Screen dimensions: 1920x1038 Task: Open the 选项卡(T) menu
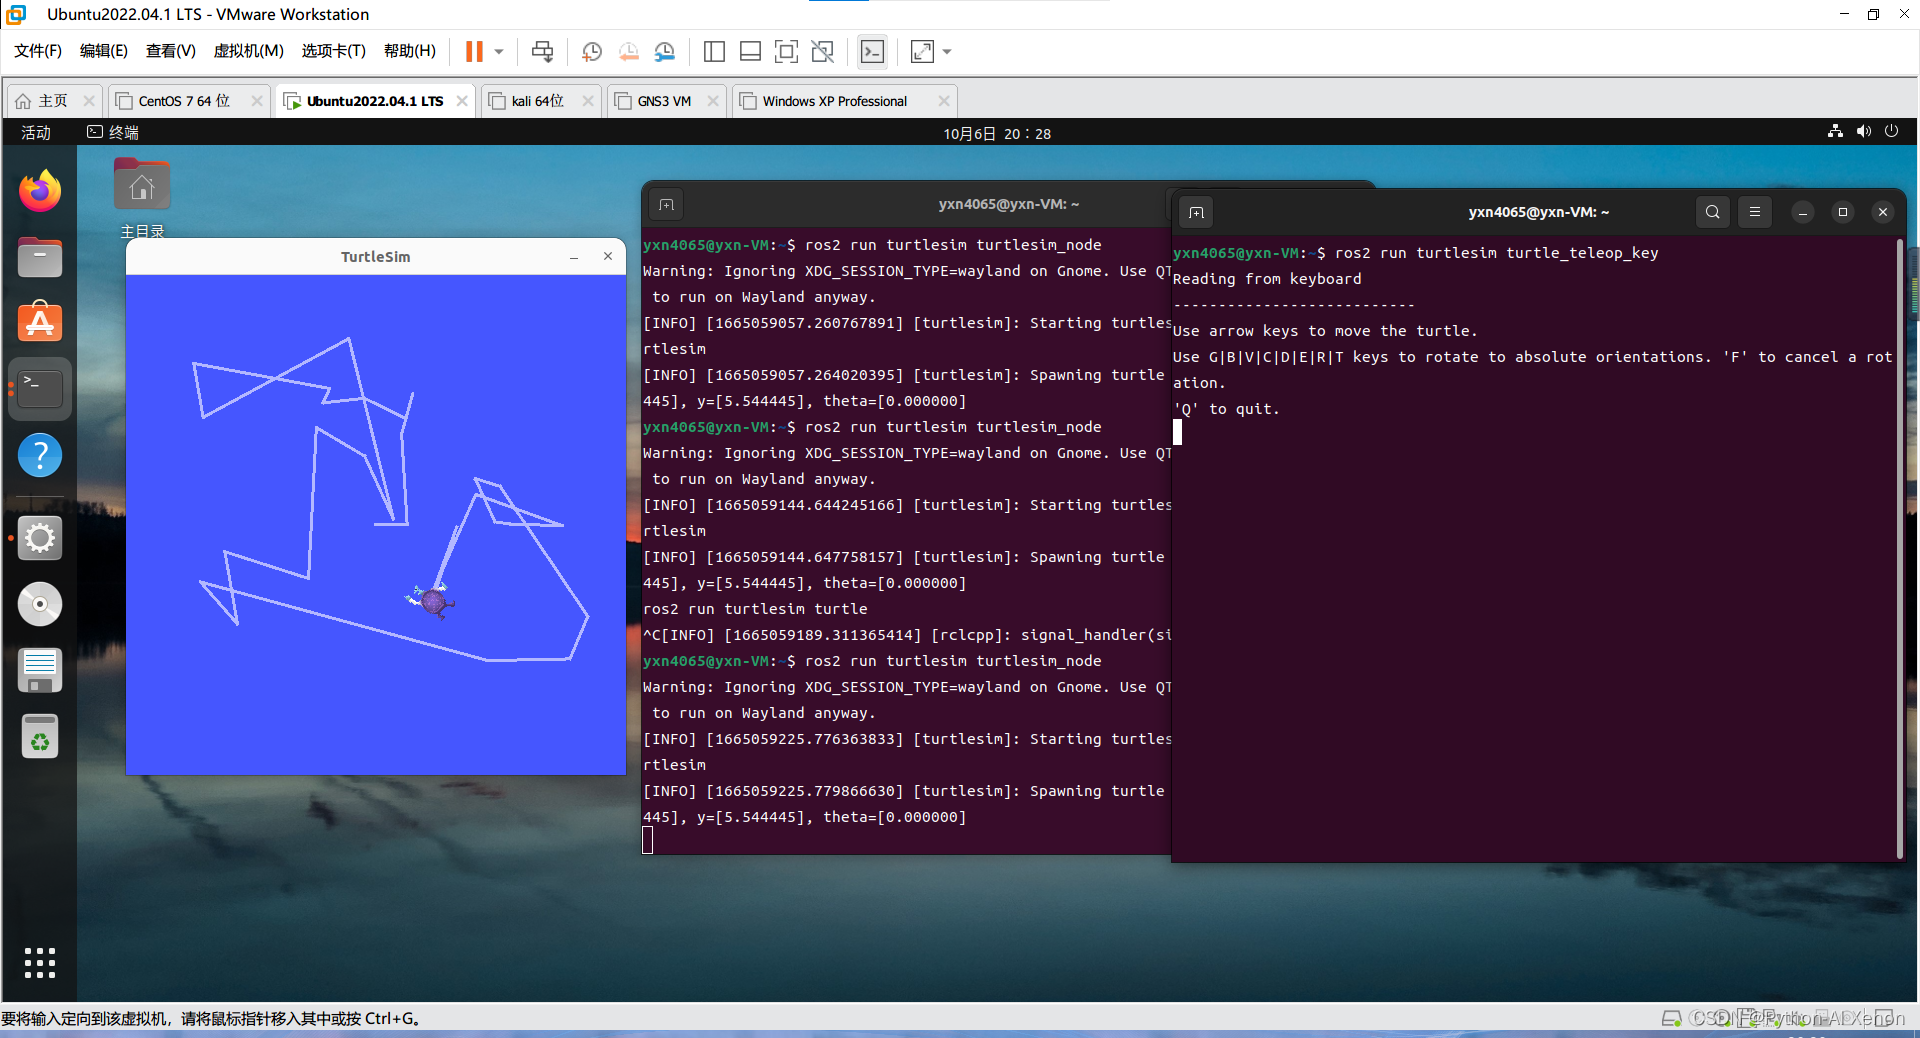click(x=334, y=51)
